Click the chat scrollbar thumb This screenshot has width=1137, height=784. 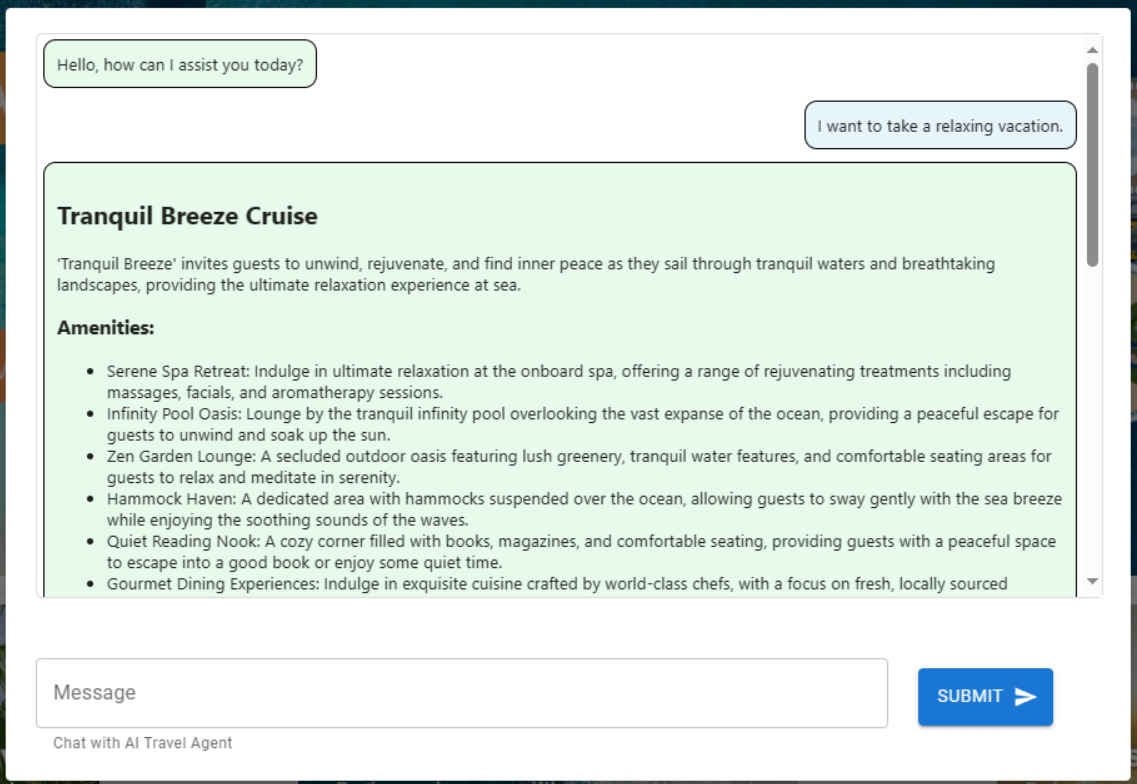tap(1092, 165)
